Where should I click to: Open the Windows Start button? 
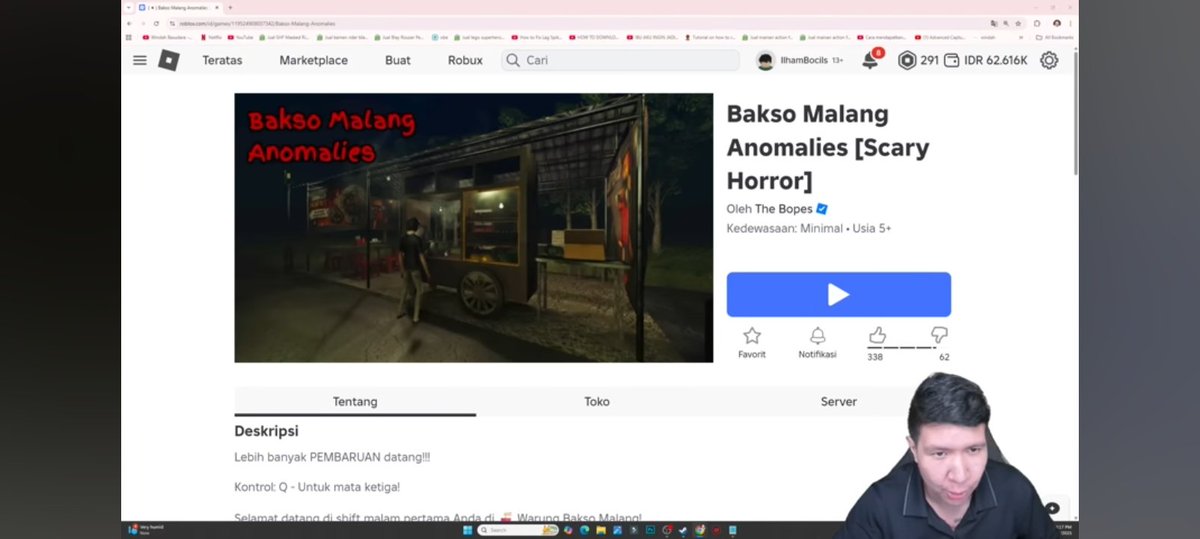tap(468, 530)
